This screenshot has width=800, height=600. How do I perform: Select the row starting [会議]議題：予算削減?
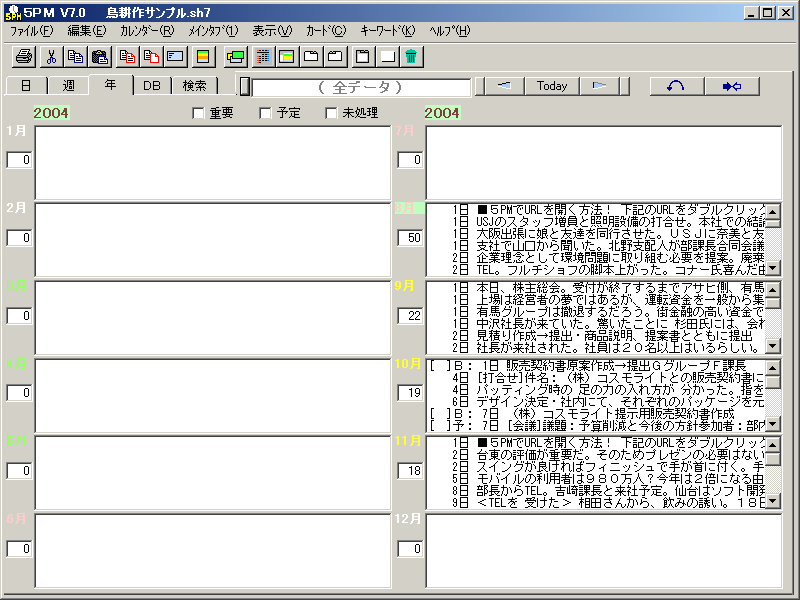pyautogui.click(x=596, y=426)
